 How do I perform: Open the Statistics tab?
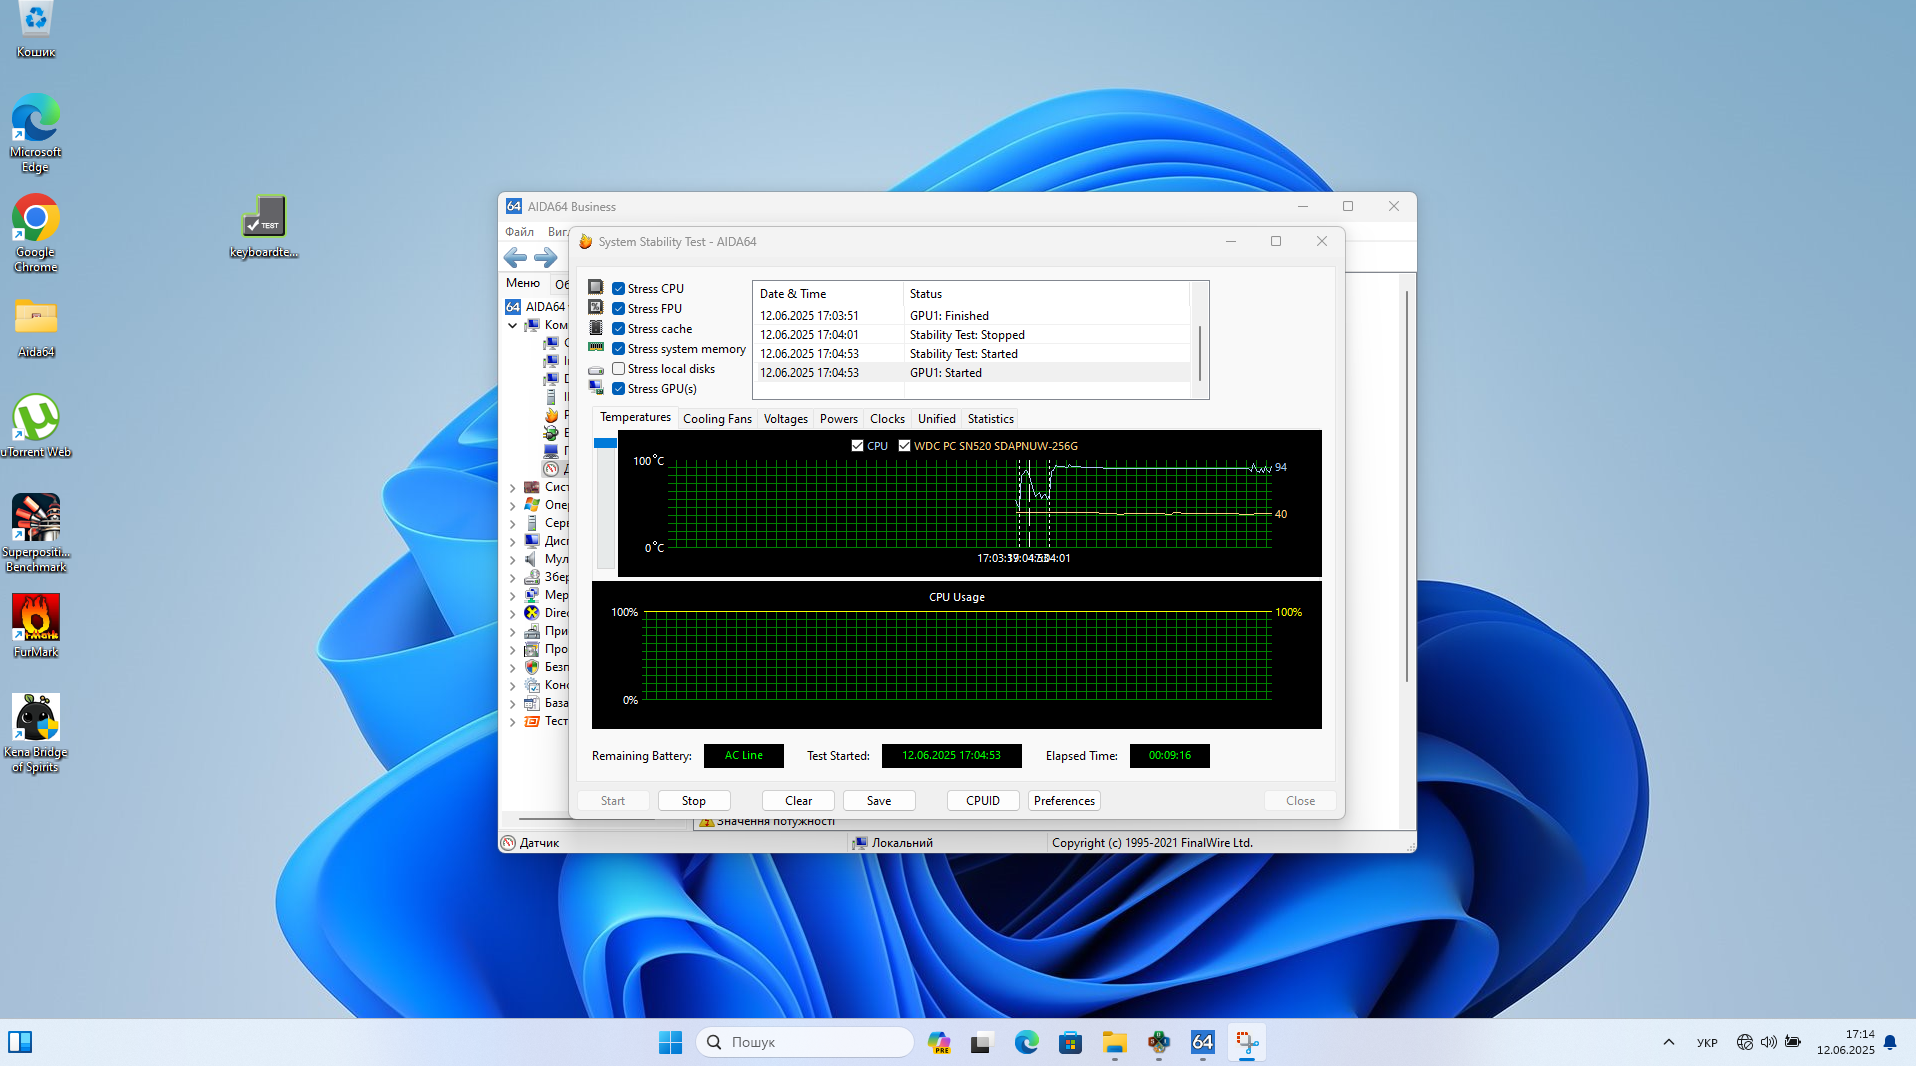coord(990,419)
